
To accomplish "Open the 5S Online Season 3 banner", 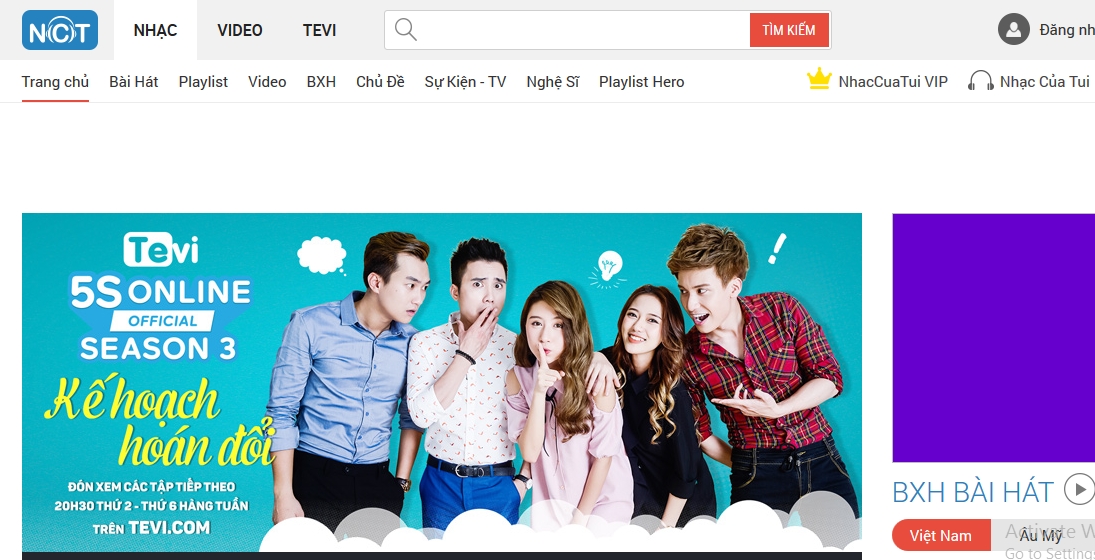I will (x=441, y=382).
